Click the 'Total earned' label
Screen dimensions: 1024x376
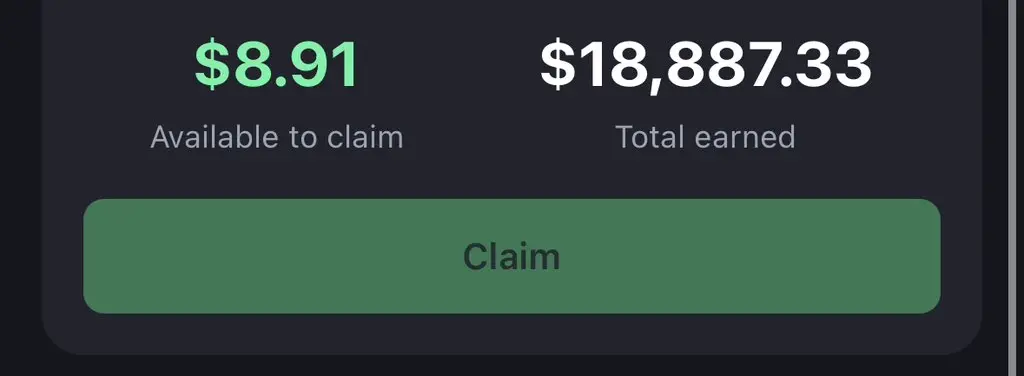705,137
